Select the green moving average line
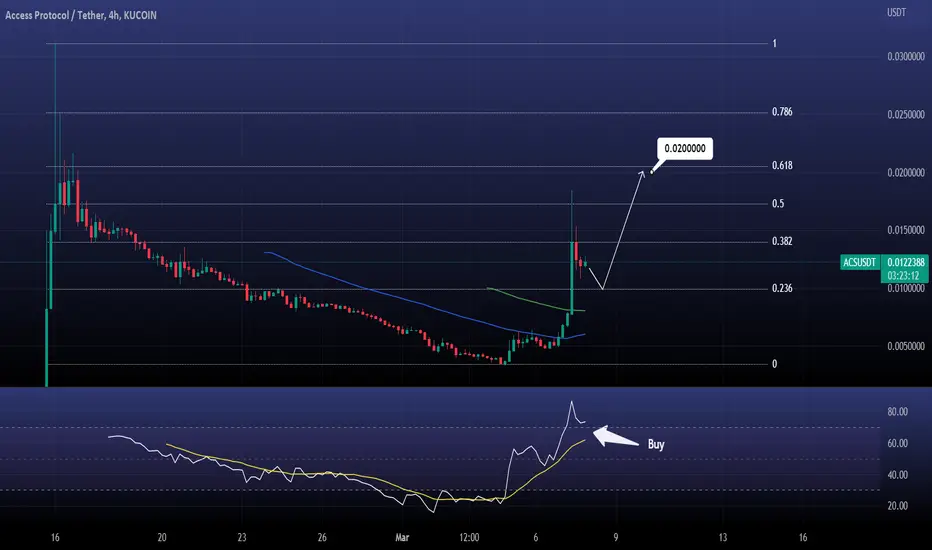 pyautogui.click(x=535, y=301)
